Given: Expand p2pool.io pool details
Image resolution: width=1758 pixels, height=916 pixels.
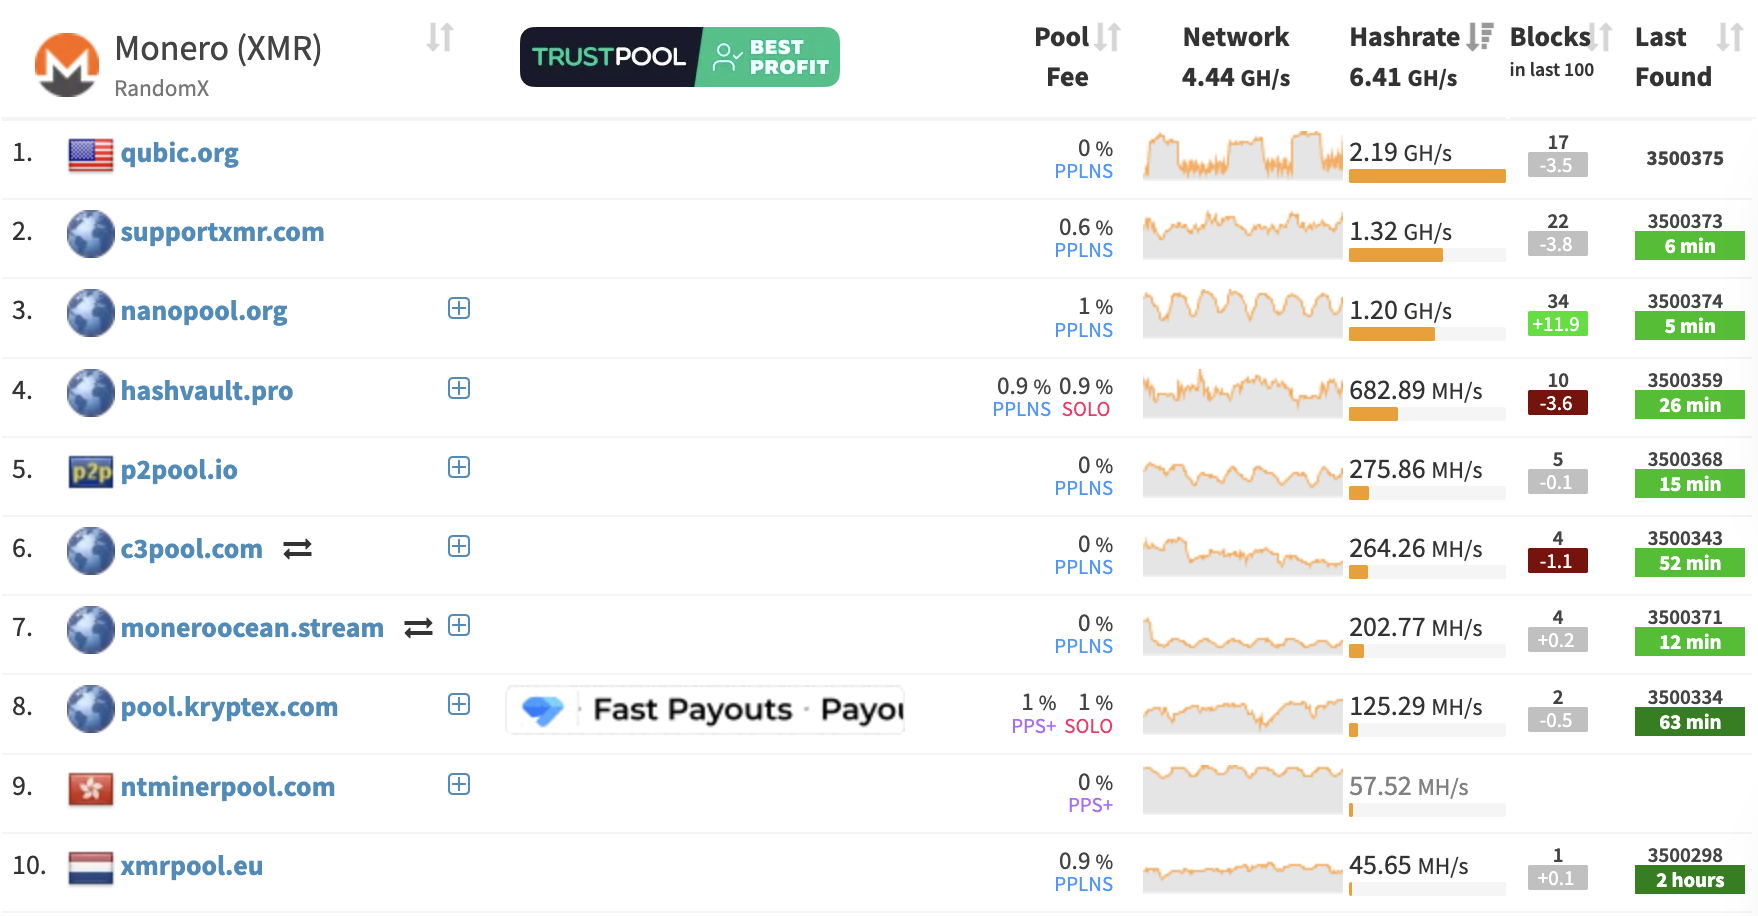Looking at the screenshot, I should tap(459, 468).
